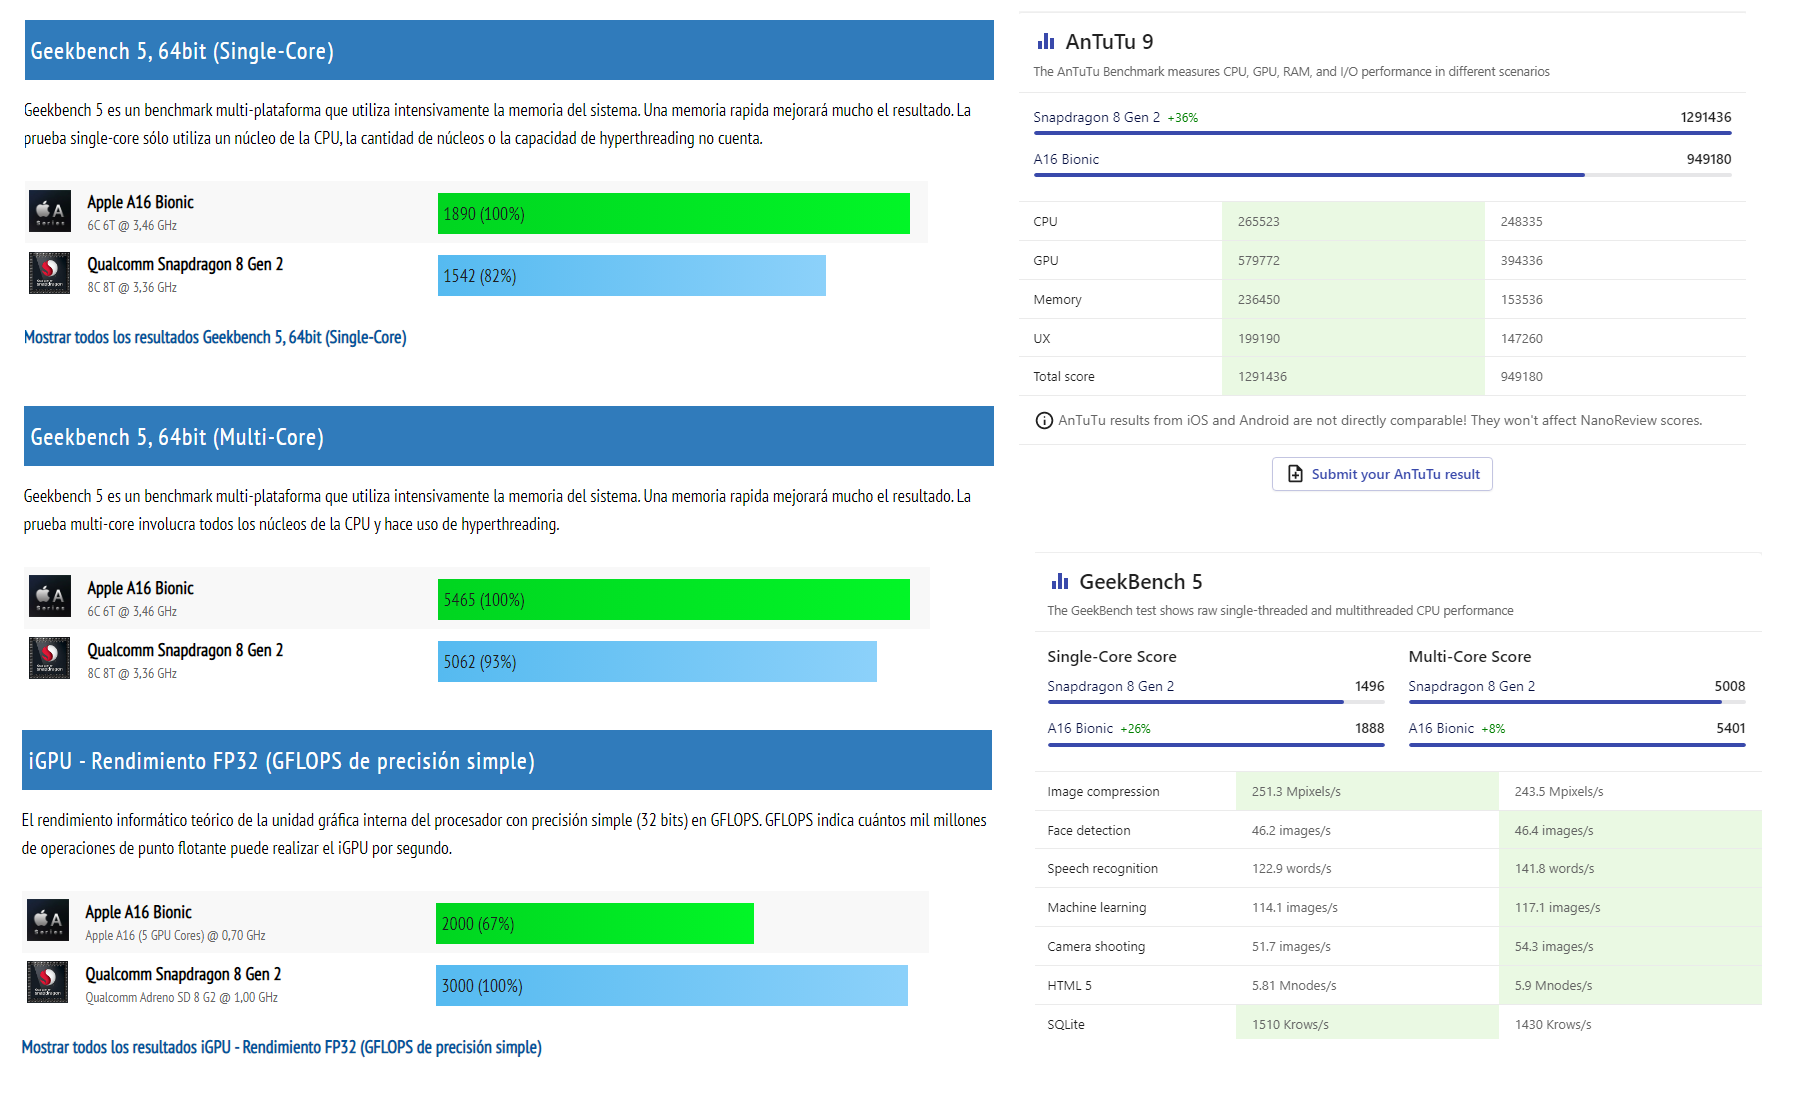
Task: Click Speech recognition 141.8 words/s cell
Action: [x=1630, y=869]
